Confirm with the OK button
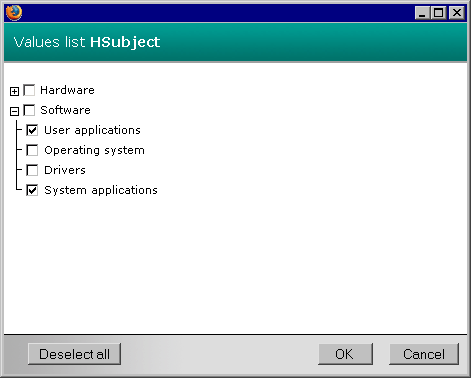 [345, 354]
